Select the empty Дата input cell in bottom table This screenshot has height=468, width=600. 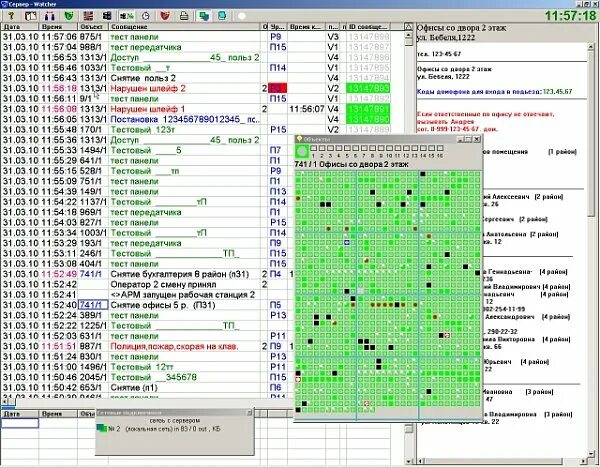(20, 423)
